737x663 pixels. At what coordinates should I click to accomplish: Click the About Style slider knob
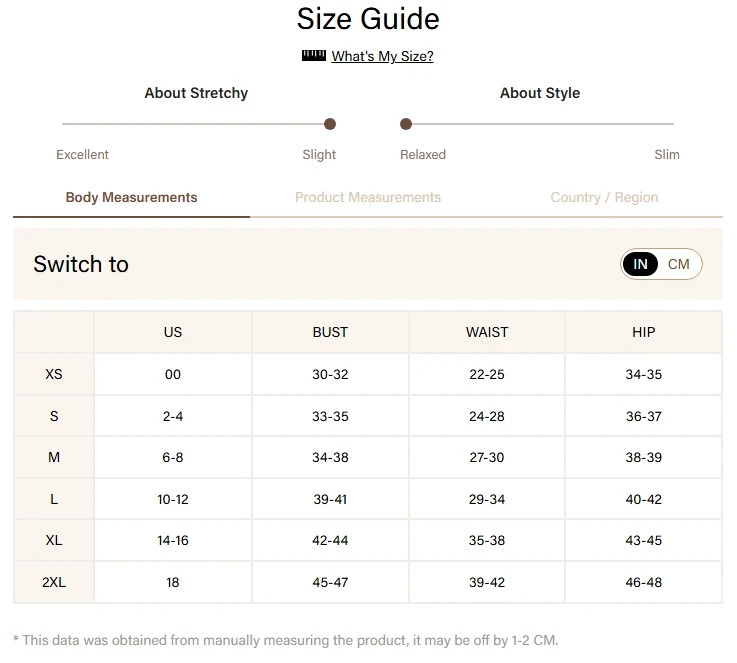[x=406, y=124]
